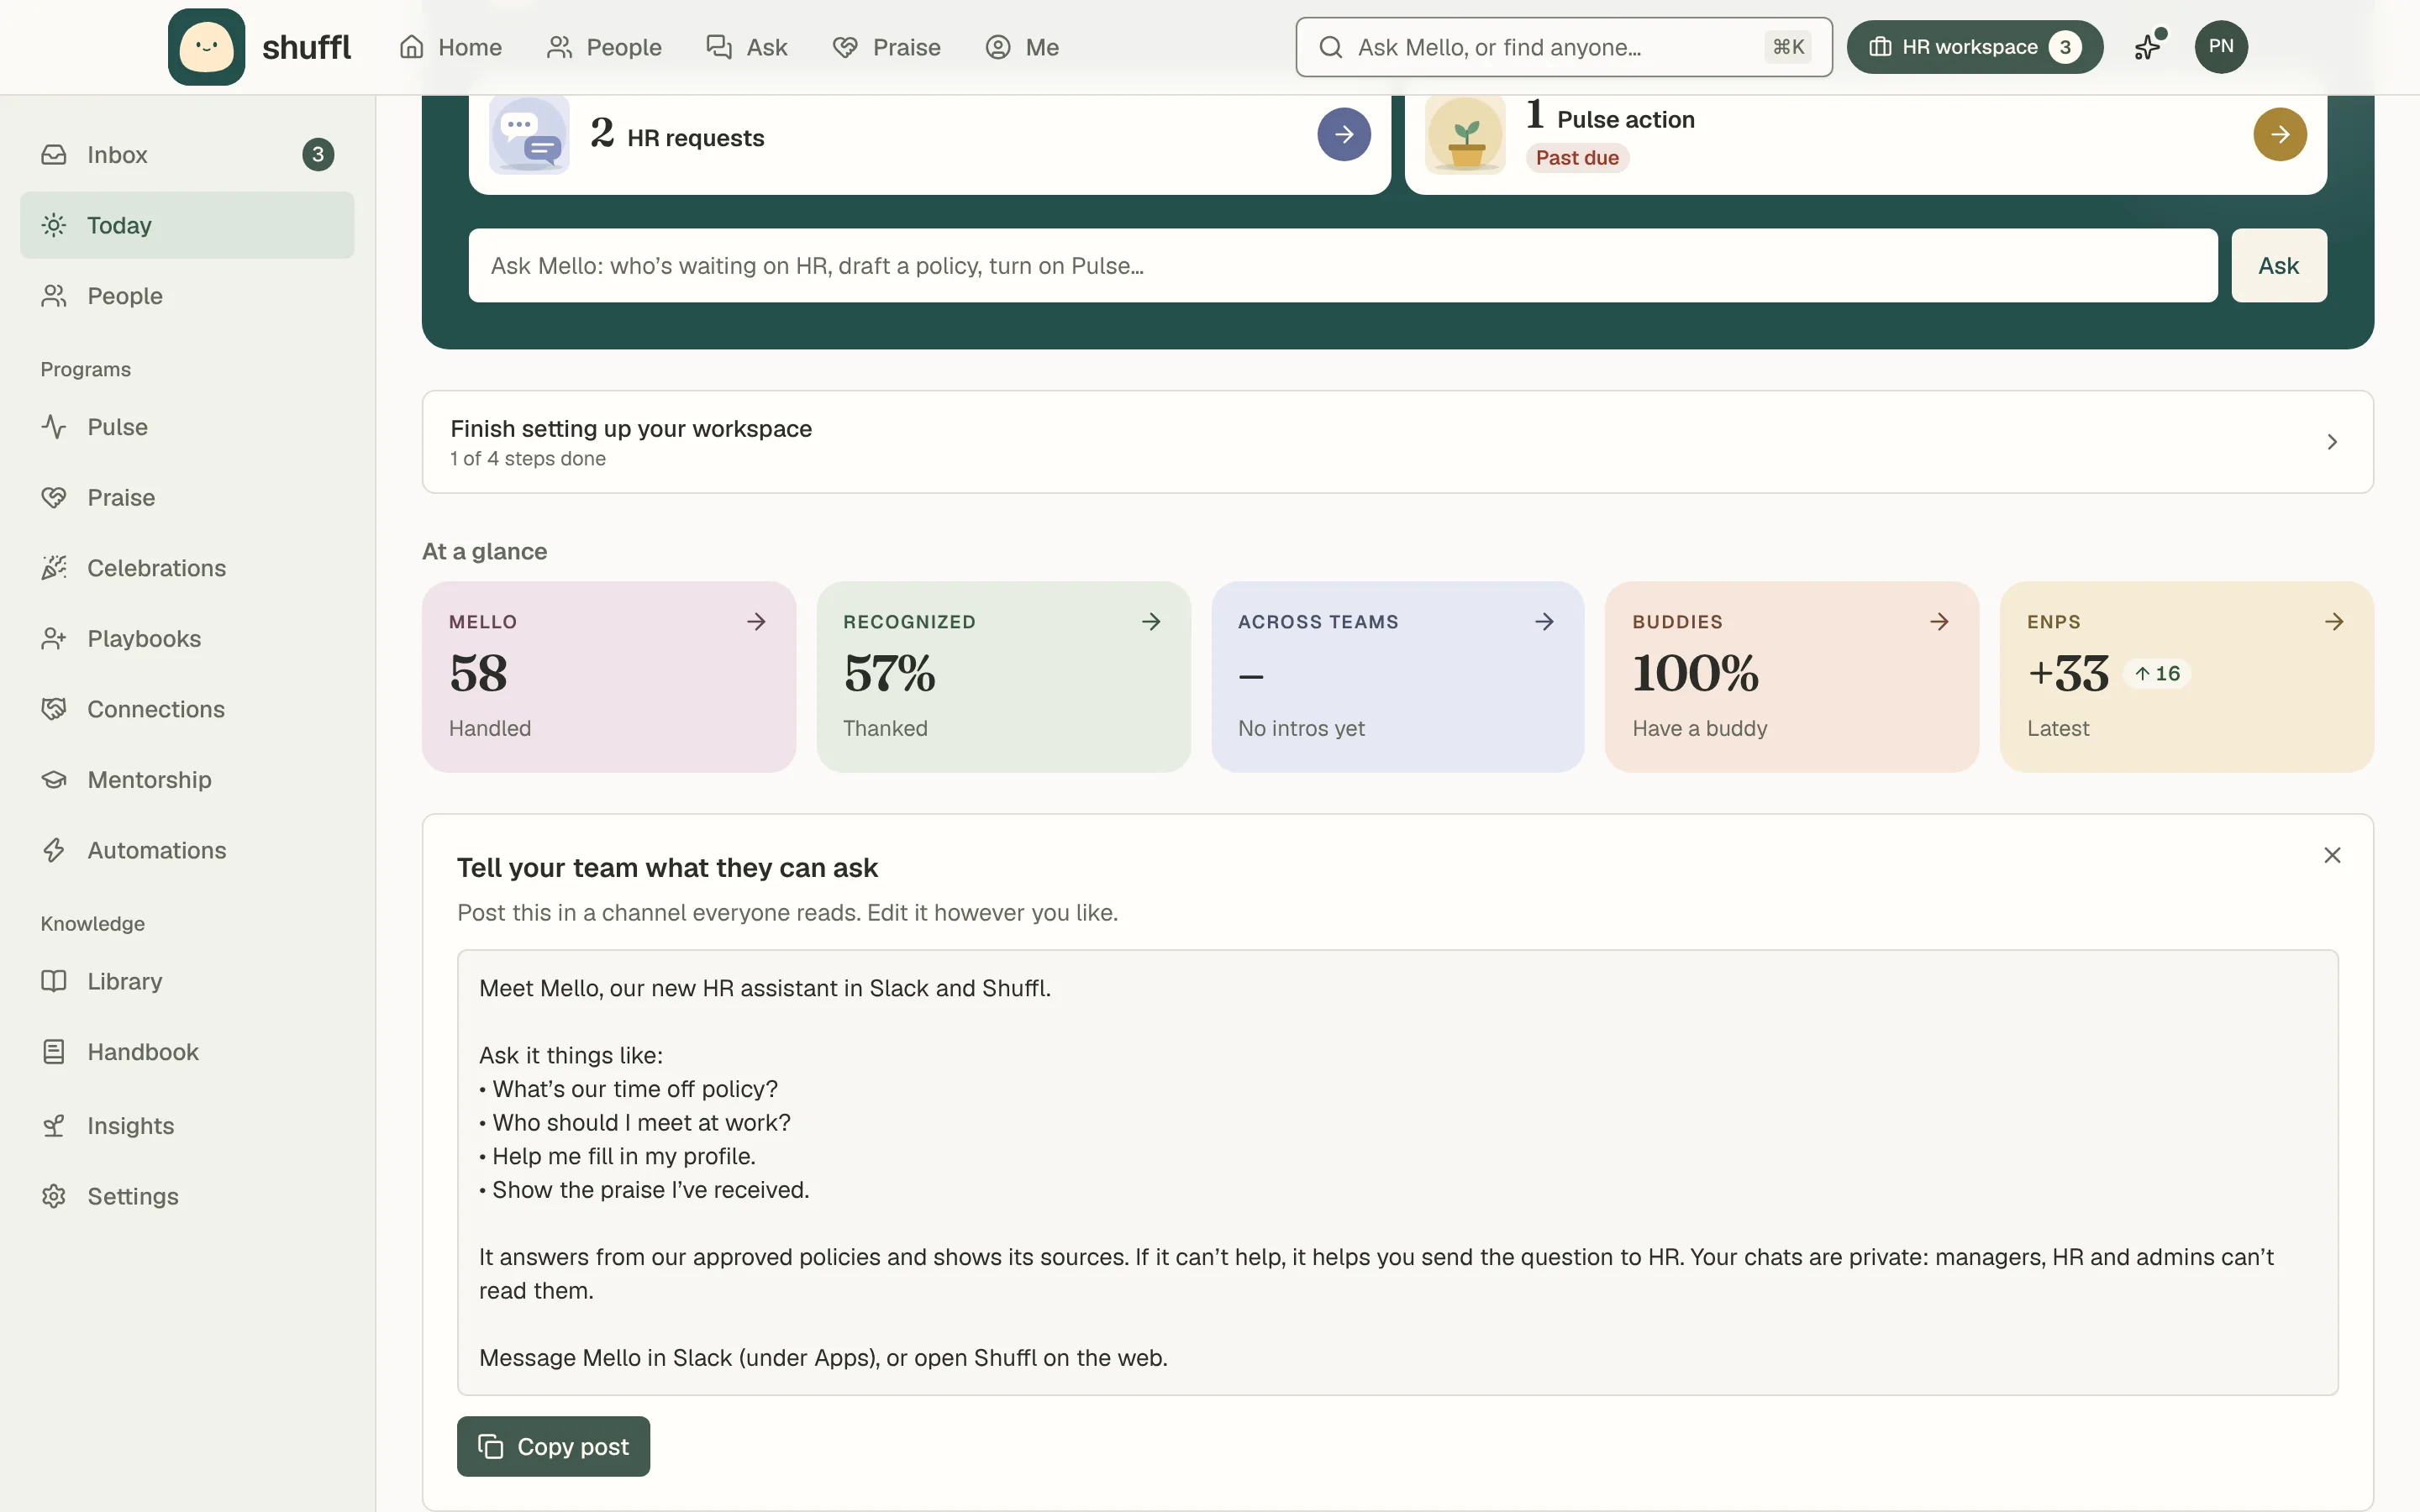Open the Across Teams card arrow
The width and height of the screenshot is (2420, 1512).
point(1544,622)
